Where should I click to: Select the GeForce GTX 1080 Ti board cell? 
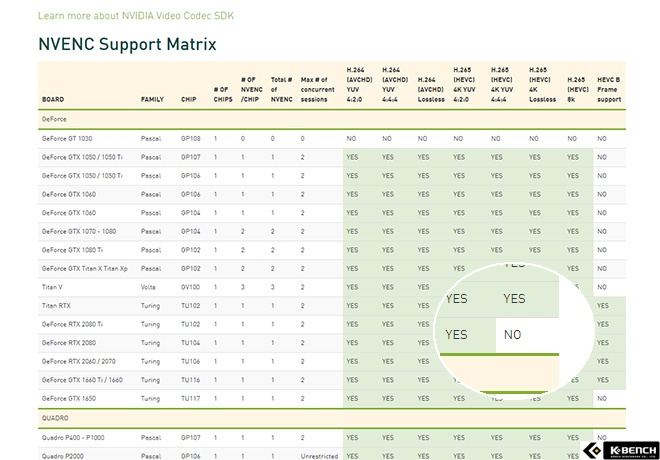tap(72, 250)
